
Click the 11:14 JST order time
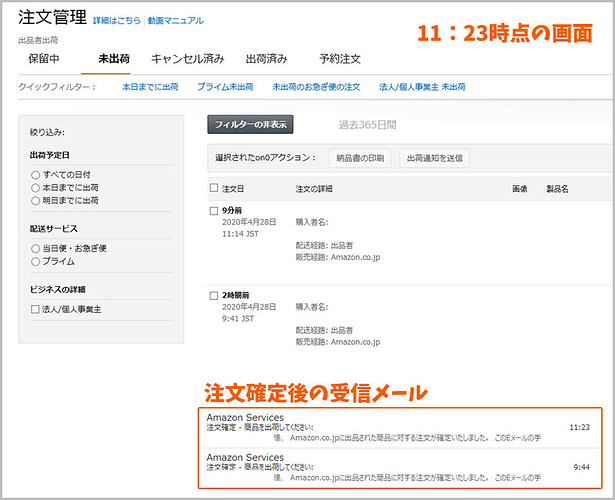click(240, 234)
